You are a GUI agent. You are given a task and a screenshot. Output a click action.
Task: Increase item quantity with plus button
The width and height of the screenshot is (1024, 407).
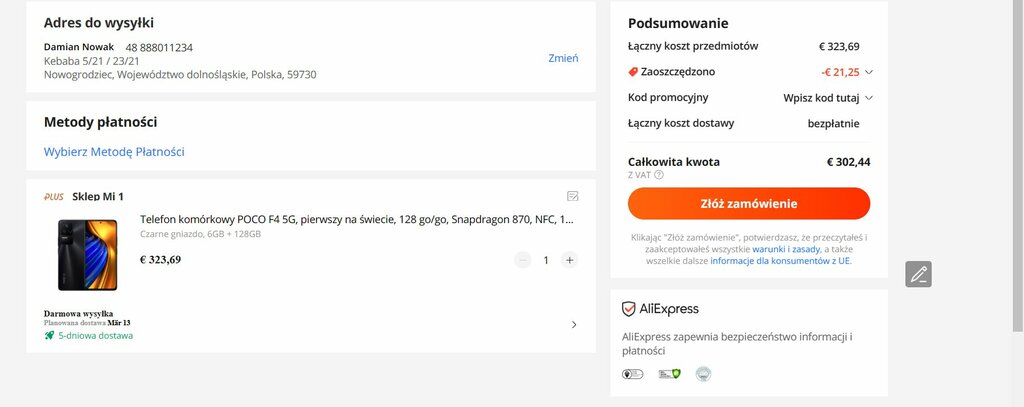(569, 260)
